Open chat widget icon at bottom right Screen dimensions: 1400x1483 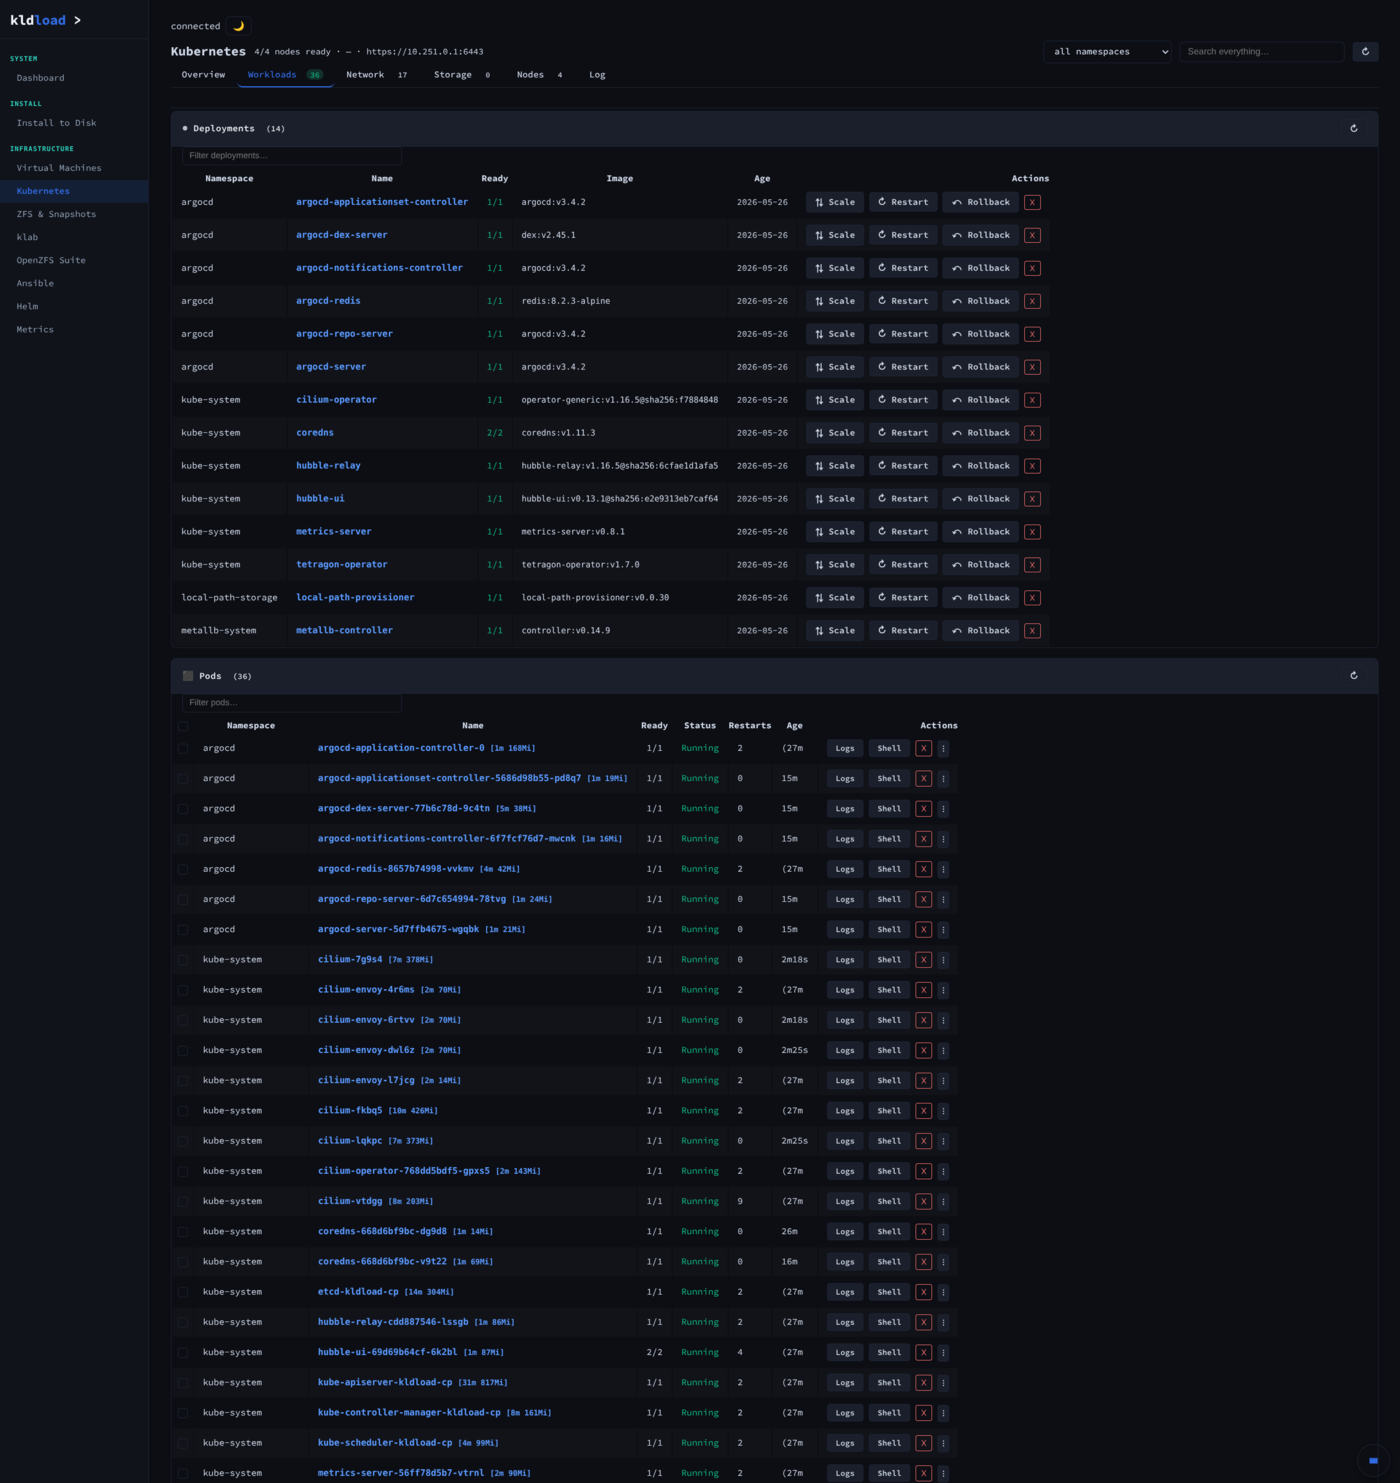click(1373, 1460)
